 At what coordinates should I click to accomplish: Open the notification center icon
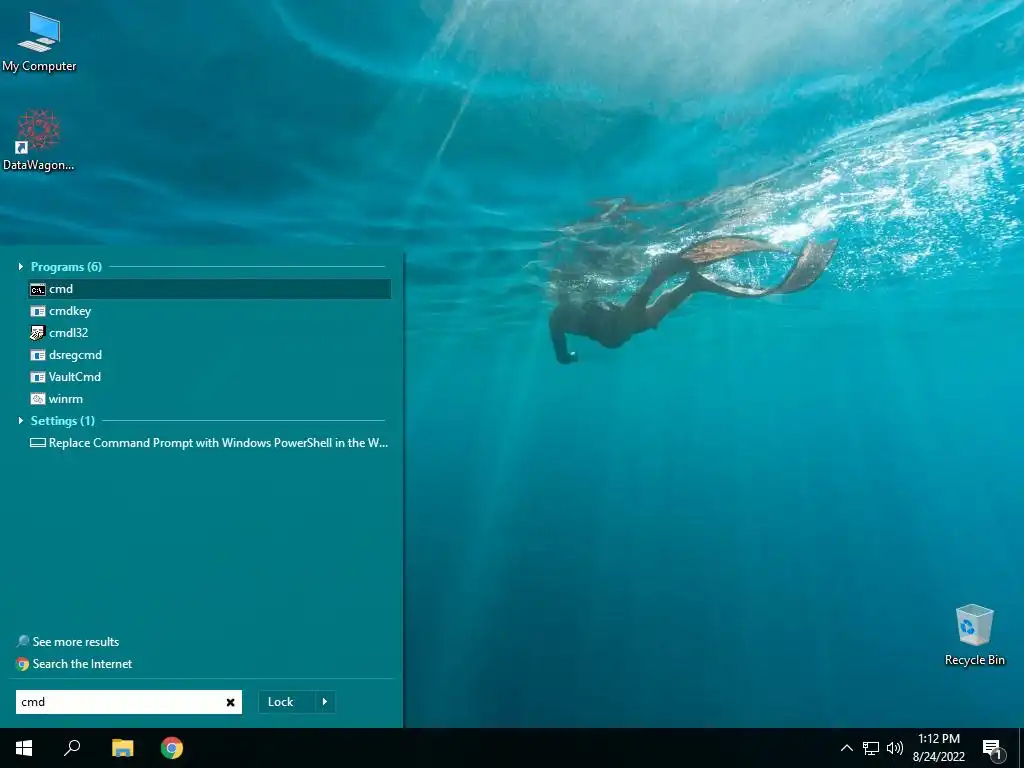click(993, 748)
